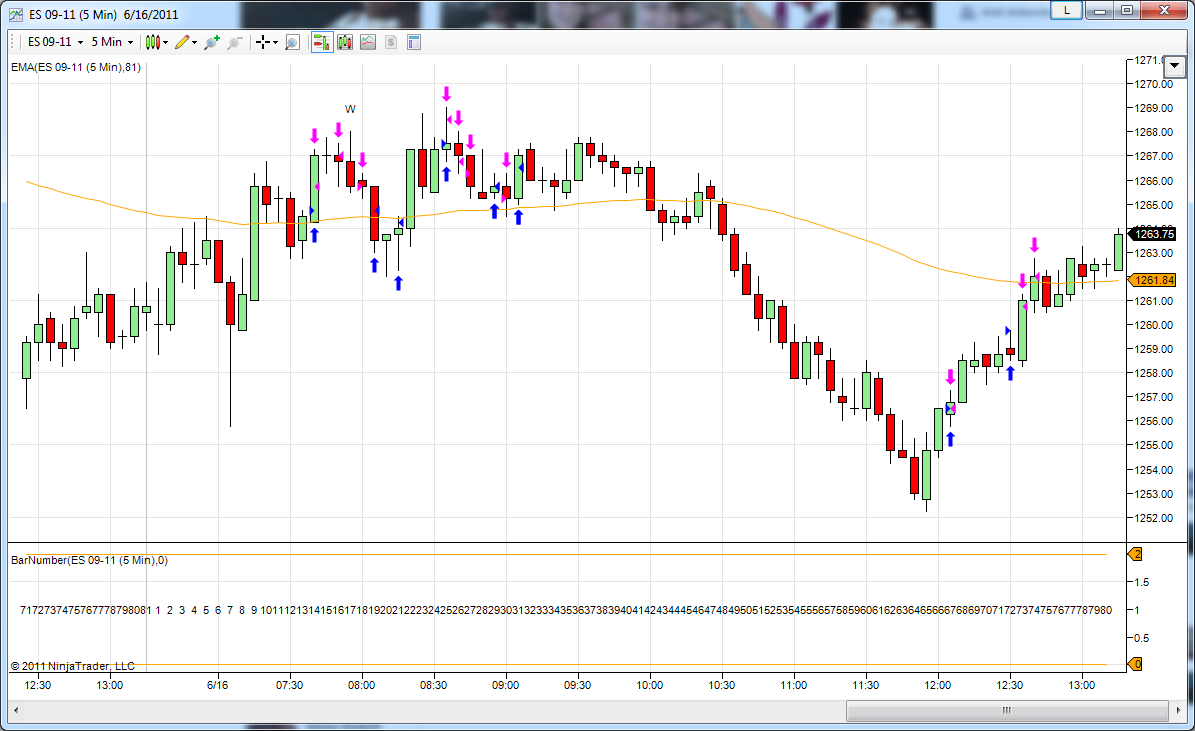This screenshot has height=731, width=1195.
Task: Select the candlestick chart style icon
Action: pos(152,42)
